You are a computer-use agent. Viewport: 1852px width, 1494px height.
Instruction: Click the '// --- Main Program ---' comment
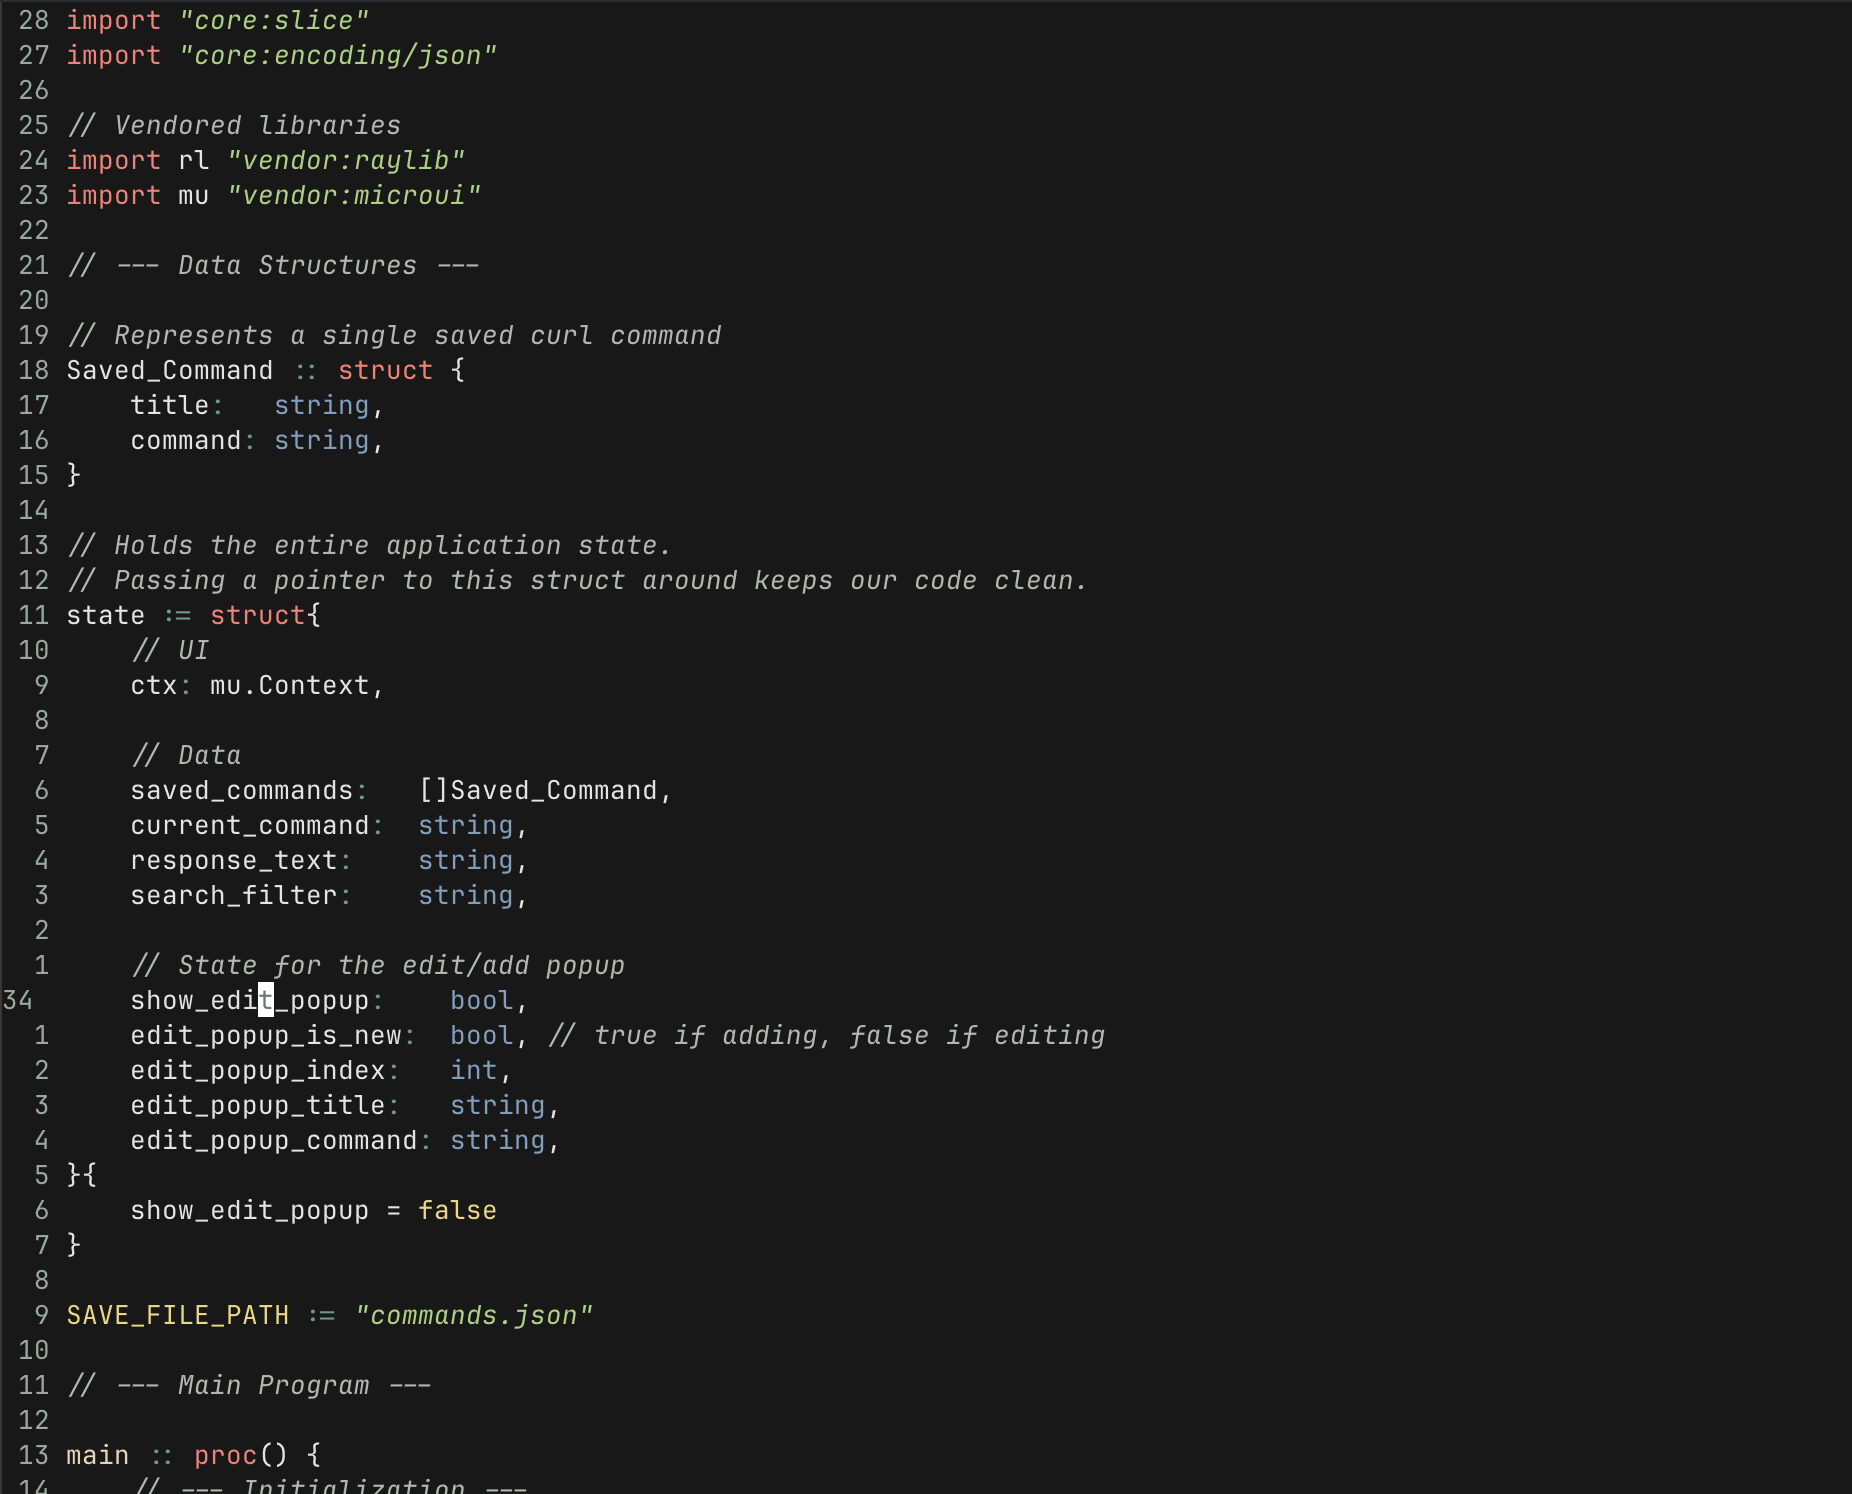pyautogui.click(x=250, y=1385)
